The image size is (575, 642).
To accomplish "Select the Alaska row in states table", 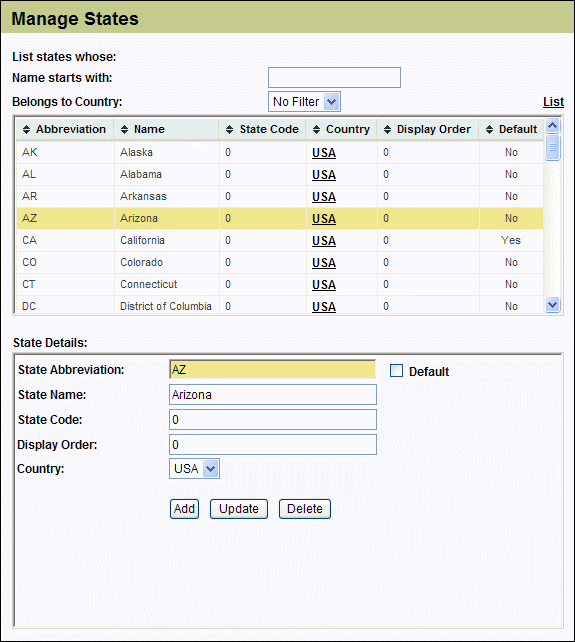I will (280, 152).
